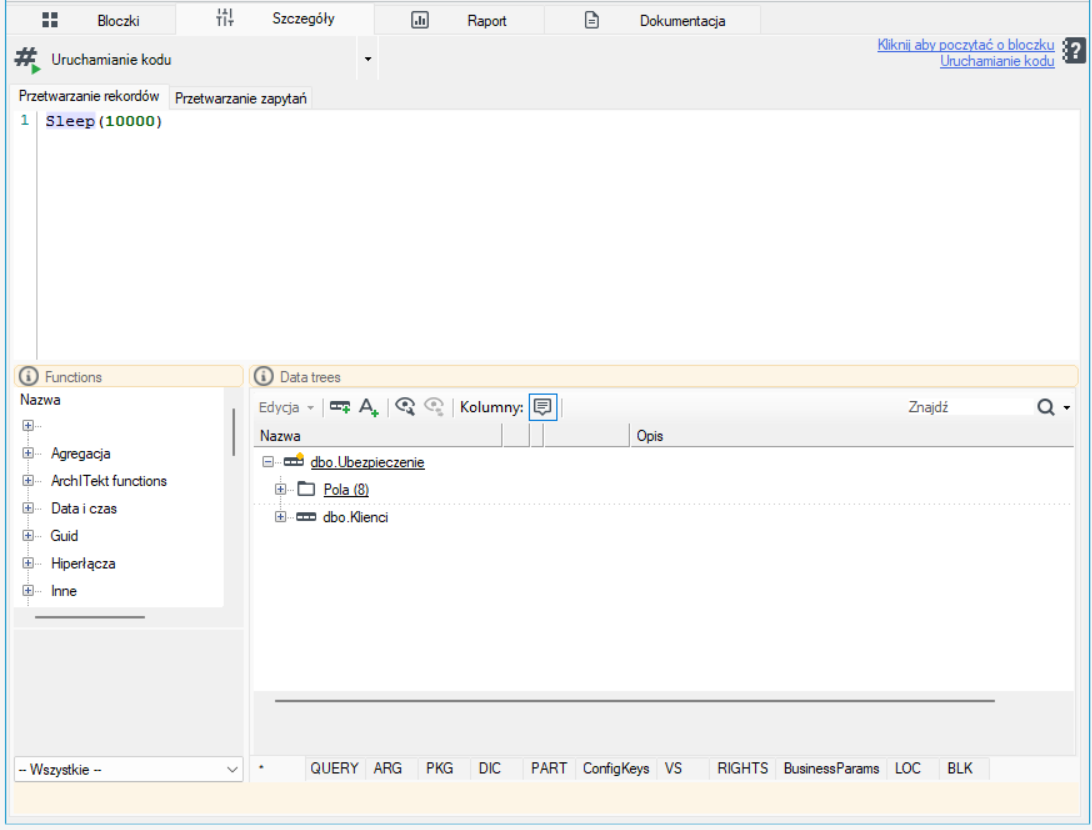
Task: Click the add data source icon
Action: [340, 407]
